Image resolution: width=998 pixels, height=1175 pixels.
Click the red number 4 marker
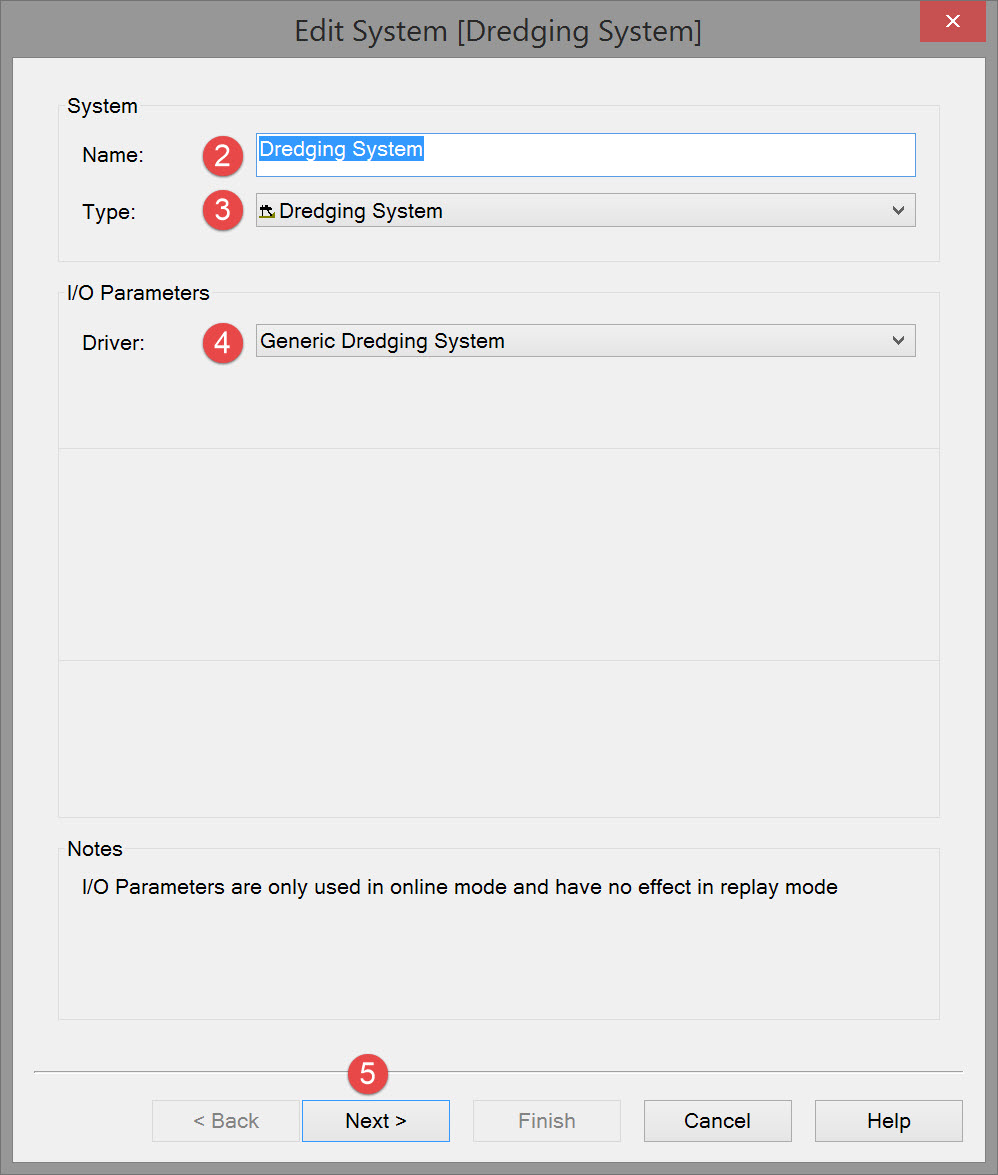click(x=223, y=343)
